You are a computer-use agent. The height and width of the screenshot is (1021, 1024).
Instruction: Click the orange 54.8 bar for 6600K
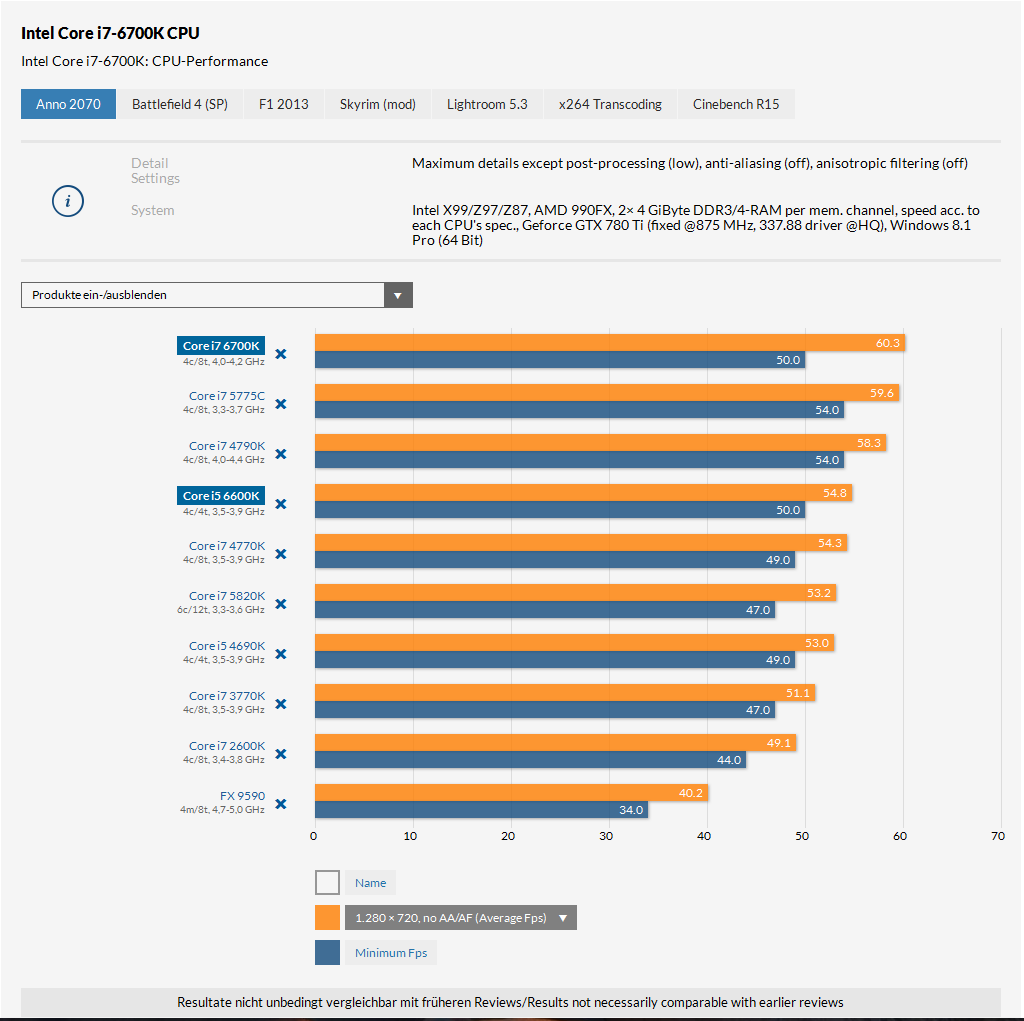tap(583, 493)
